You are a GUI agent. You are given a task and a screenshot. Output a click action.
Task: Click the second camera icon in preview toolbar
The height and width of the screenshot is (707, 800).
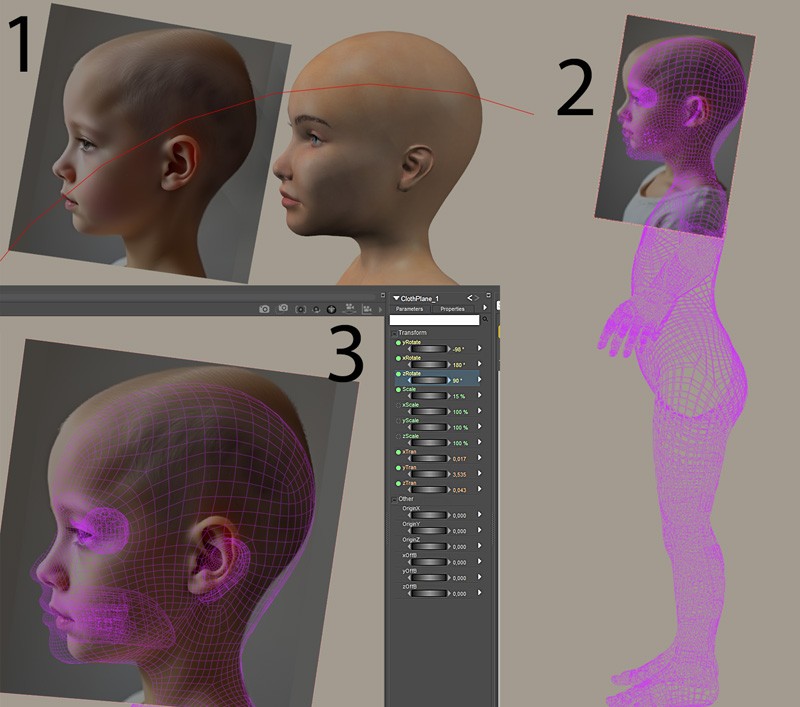click(x=283, y=308)
